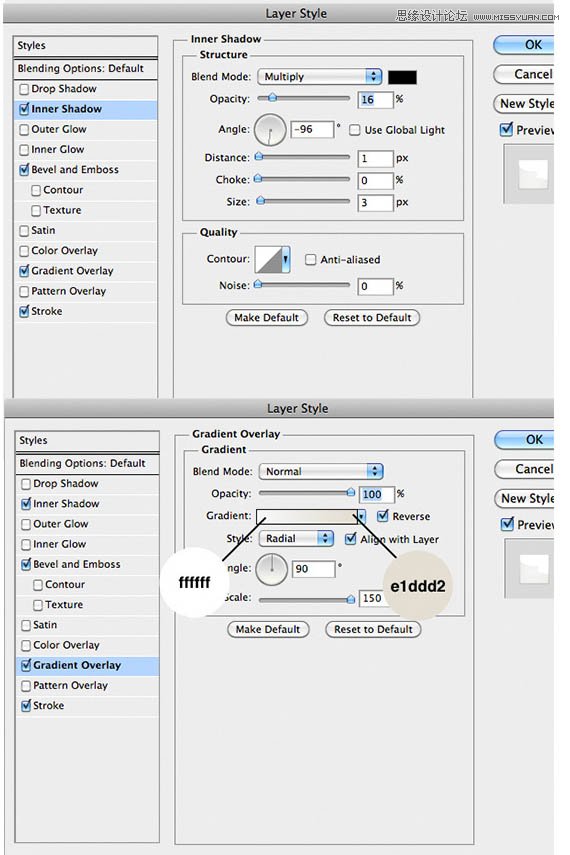Click Distance slider track
Image resolution: width=570 pixels, height=855 pixels.
tap(303, 157)
